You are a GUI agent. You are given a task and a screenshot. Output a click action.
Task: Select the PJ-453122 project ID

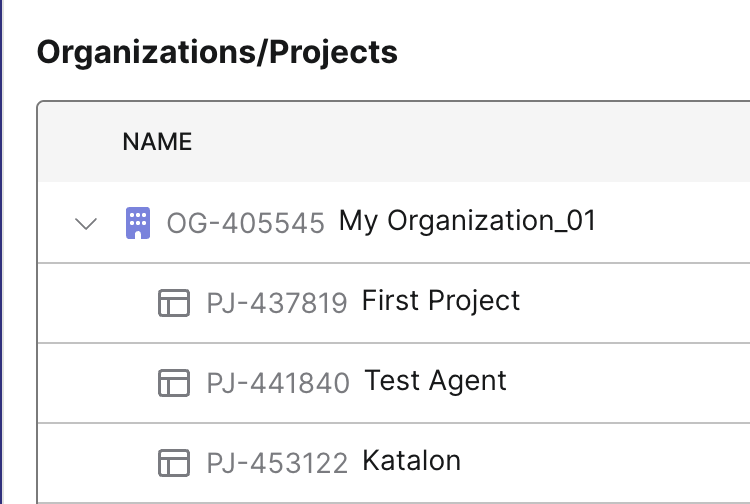coord(277,462)
